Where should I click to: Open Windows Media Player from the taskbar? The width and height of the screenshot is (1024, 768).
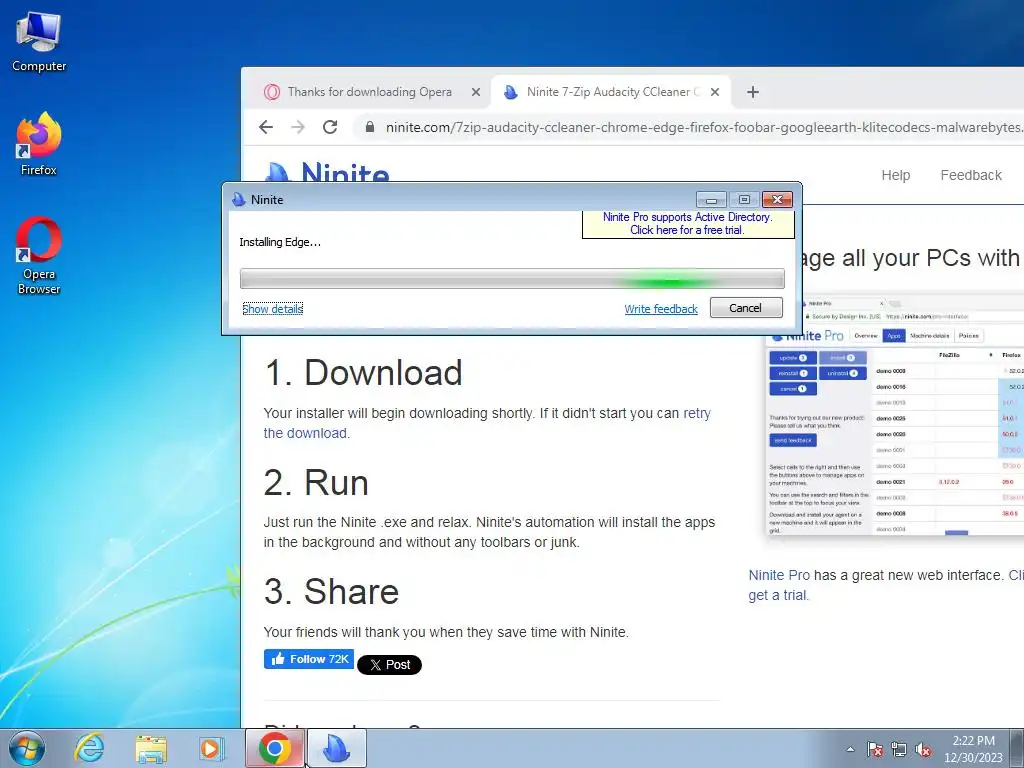(x=212, y=748)
